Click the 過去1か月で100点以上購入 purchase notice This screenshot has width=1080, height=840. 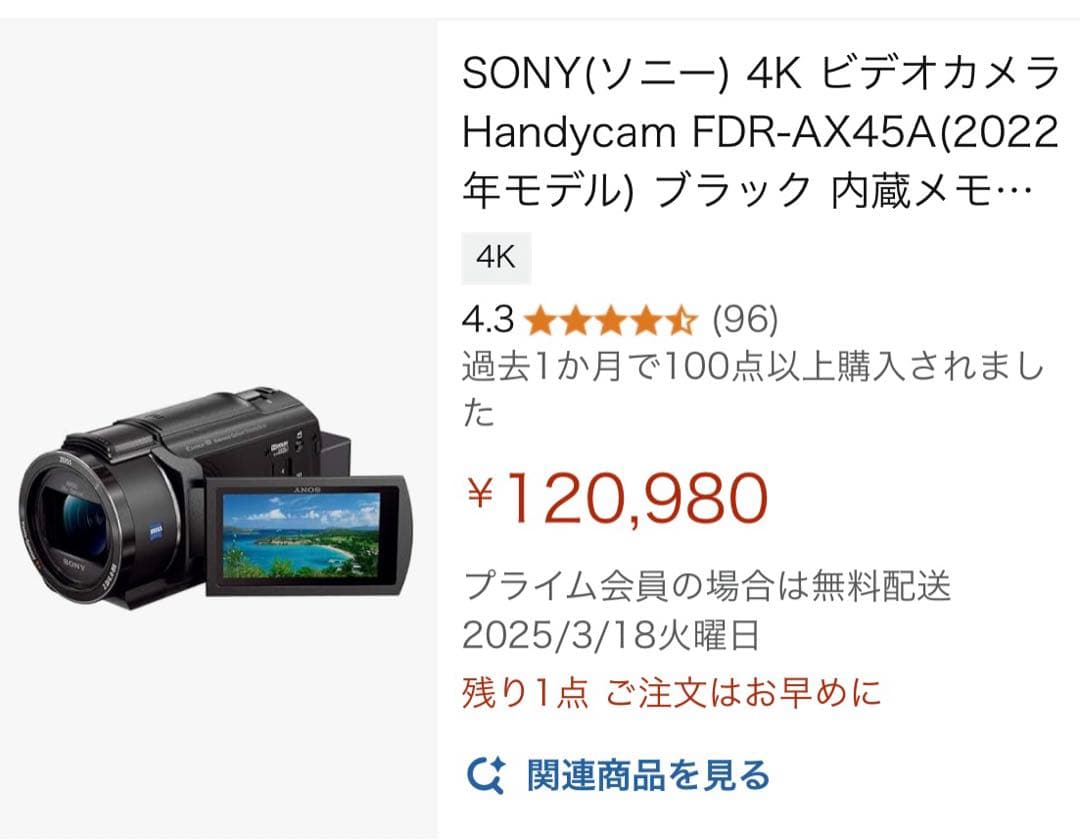coord(754,389)
